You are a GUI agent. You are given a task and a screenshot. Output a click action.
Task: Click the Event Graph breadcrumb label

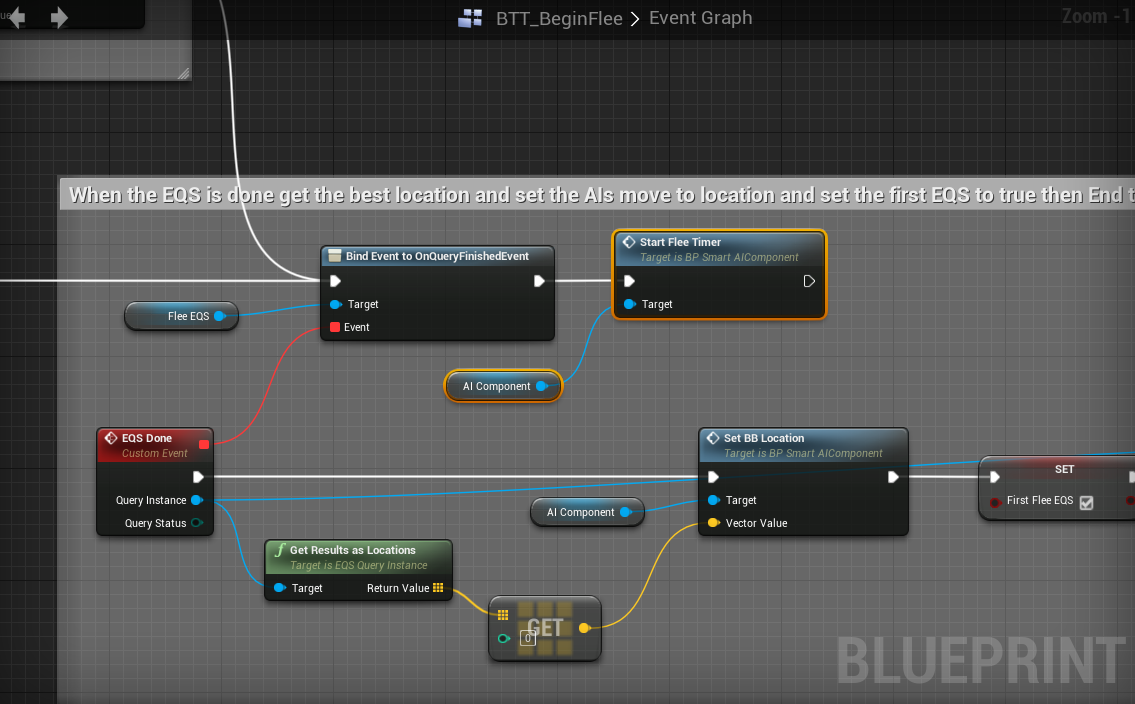(x=700, y=17)
